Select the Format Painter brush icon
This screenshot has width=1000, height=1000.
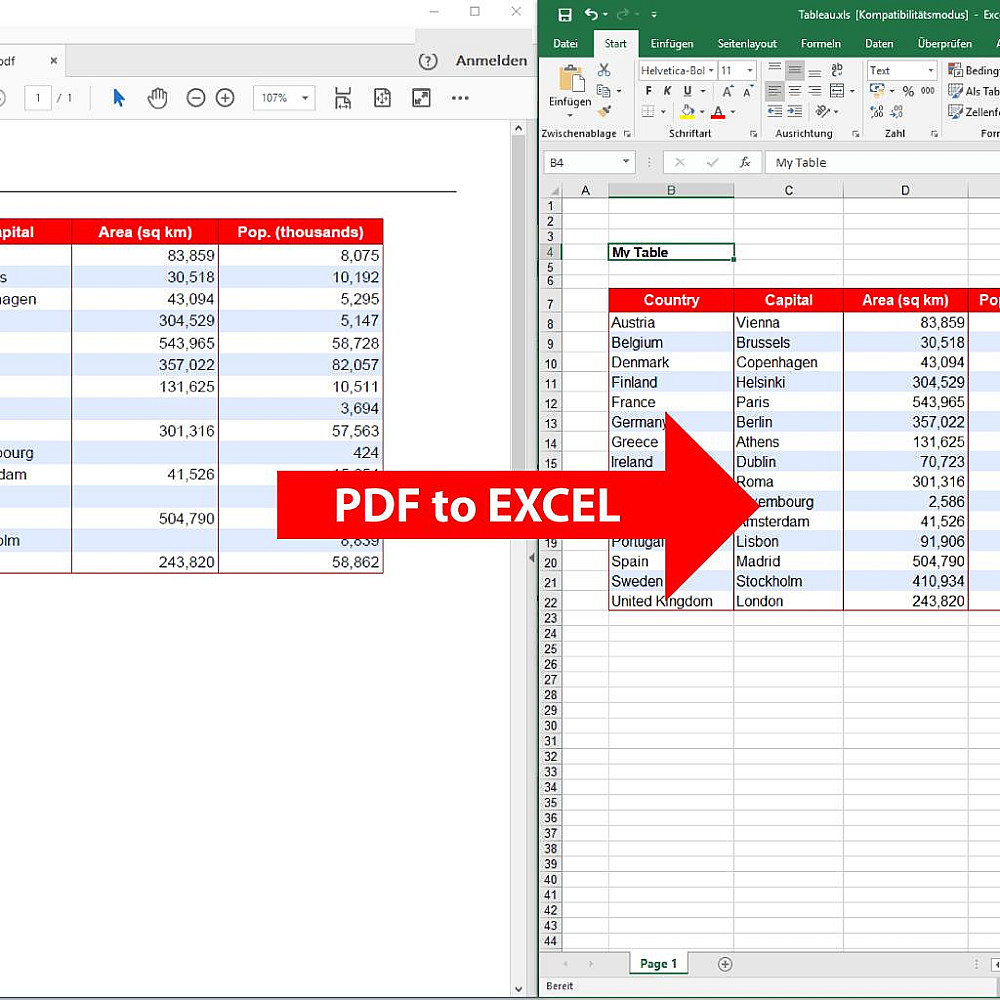tap(604, 112)
